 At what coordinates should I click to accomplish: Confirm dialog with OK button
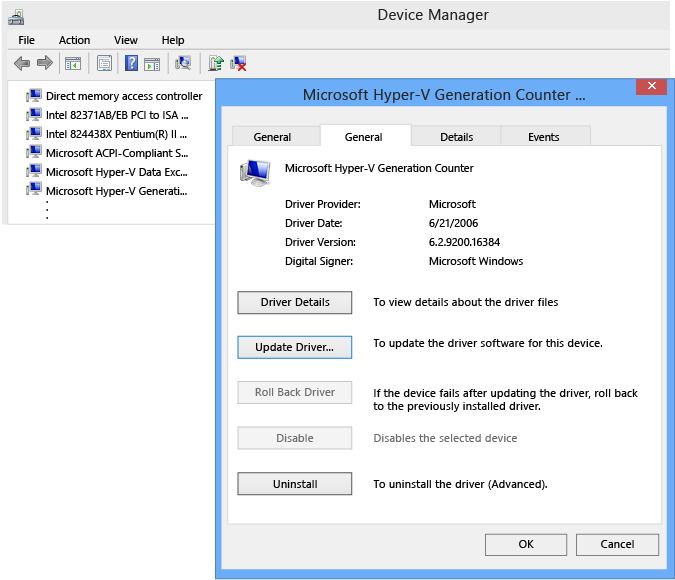[x=526, y=544]
